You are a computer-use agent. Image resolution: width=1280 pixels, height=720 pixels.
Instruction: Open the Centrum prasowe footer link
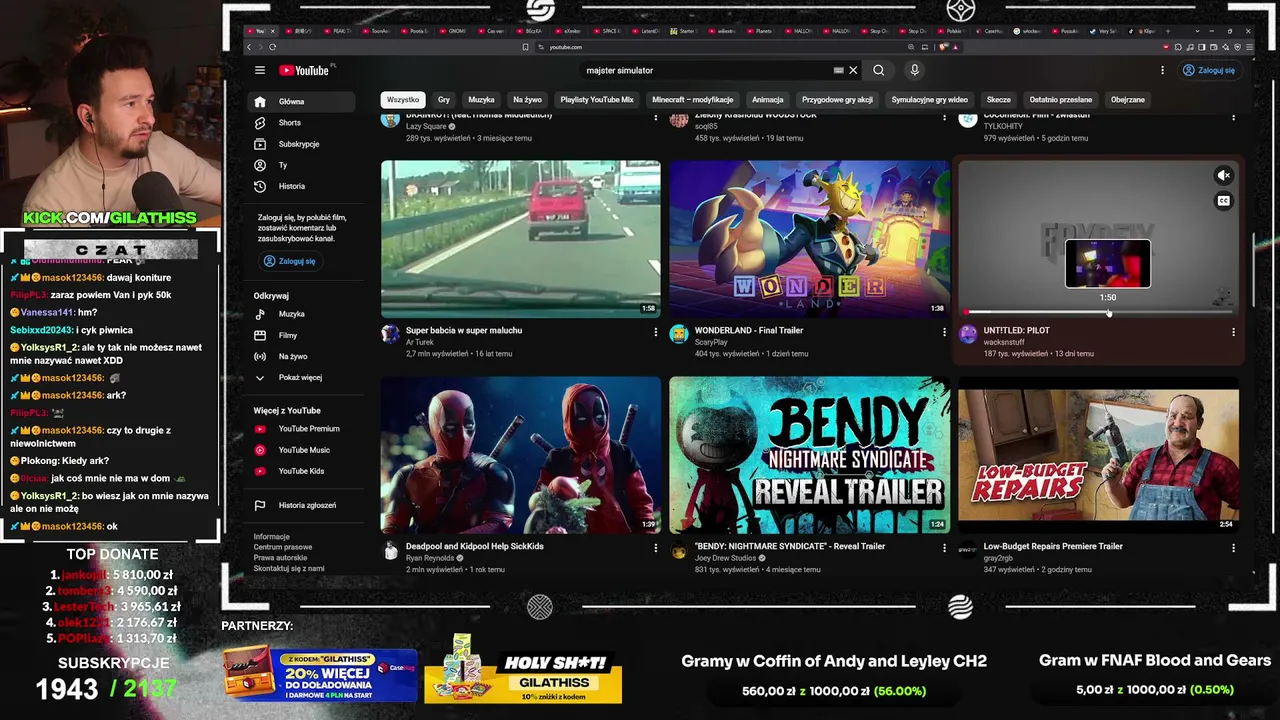283,548
